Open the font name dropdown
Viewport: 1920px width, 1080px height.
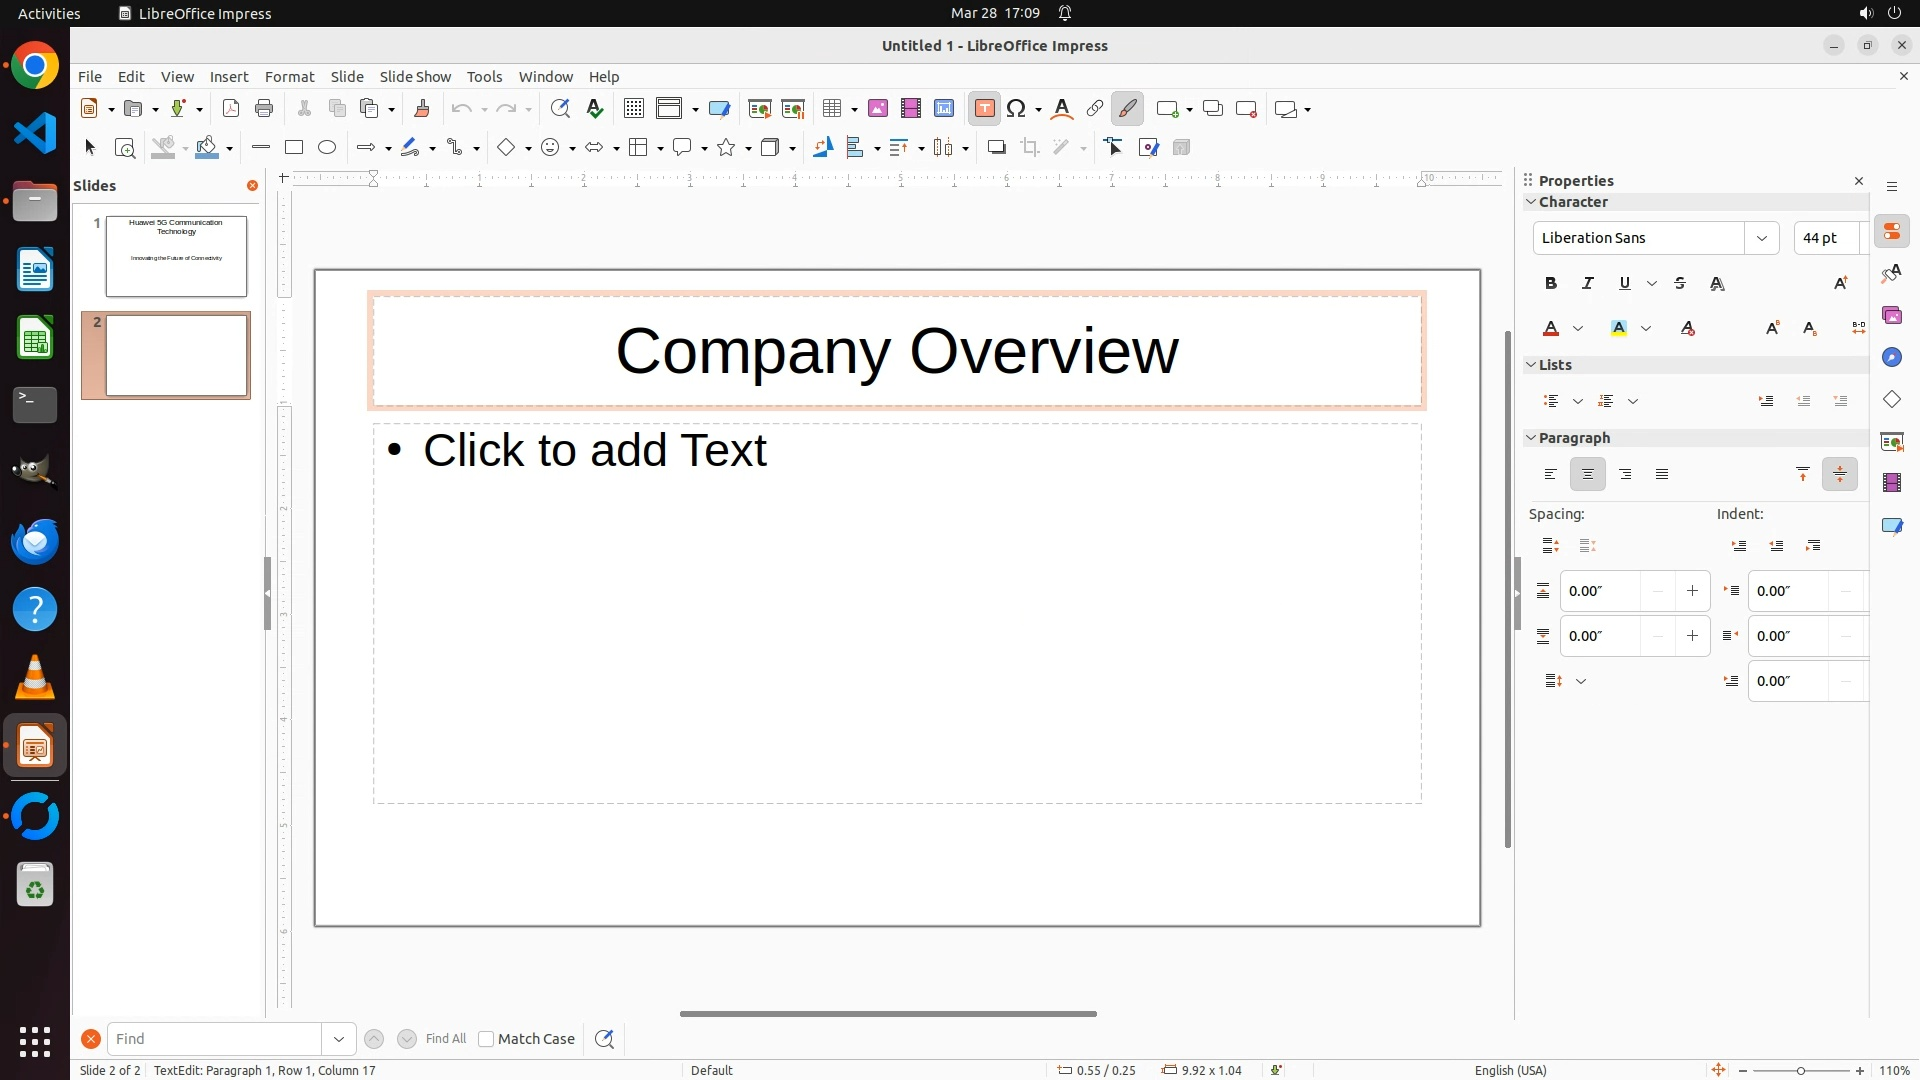click(1762, 238)
